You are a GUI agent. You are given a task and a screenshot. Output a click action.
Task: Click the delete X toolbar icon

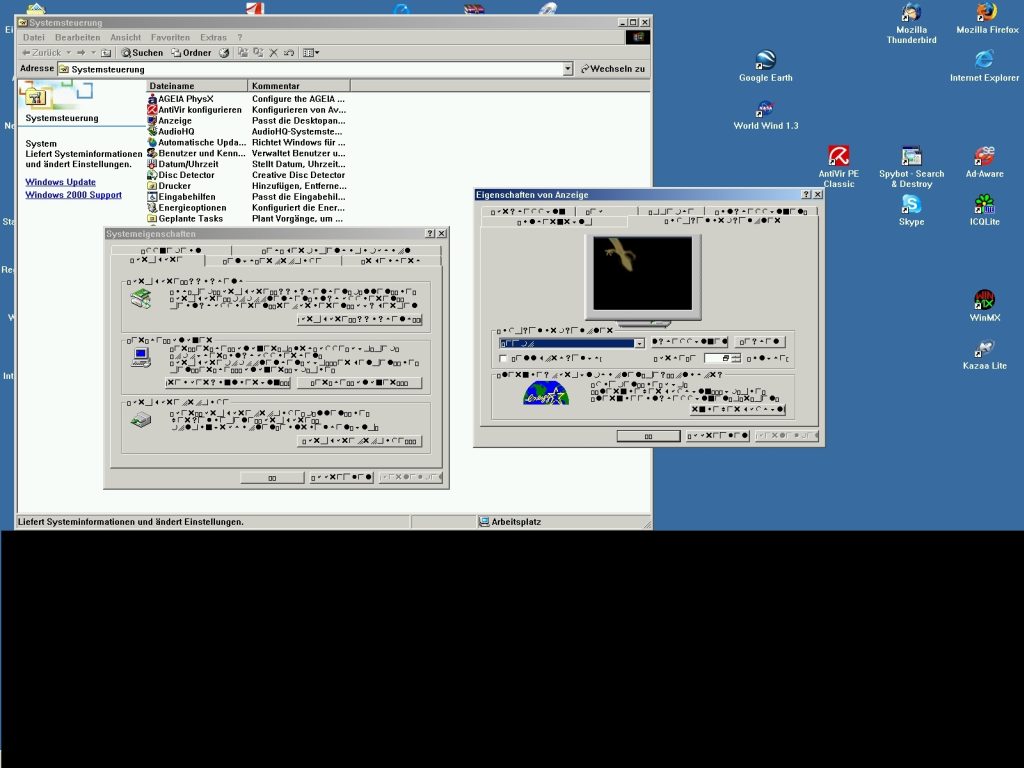274,53
